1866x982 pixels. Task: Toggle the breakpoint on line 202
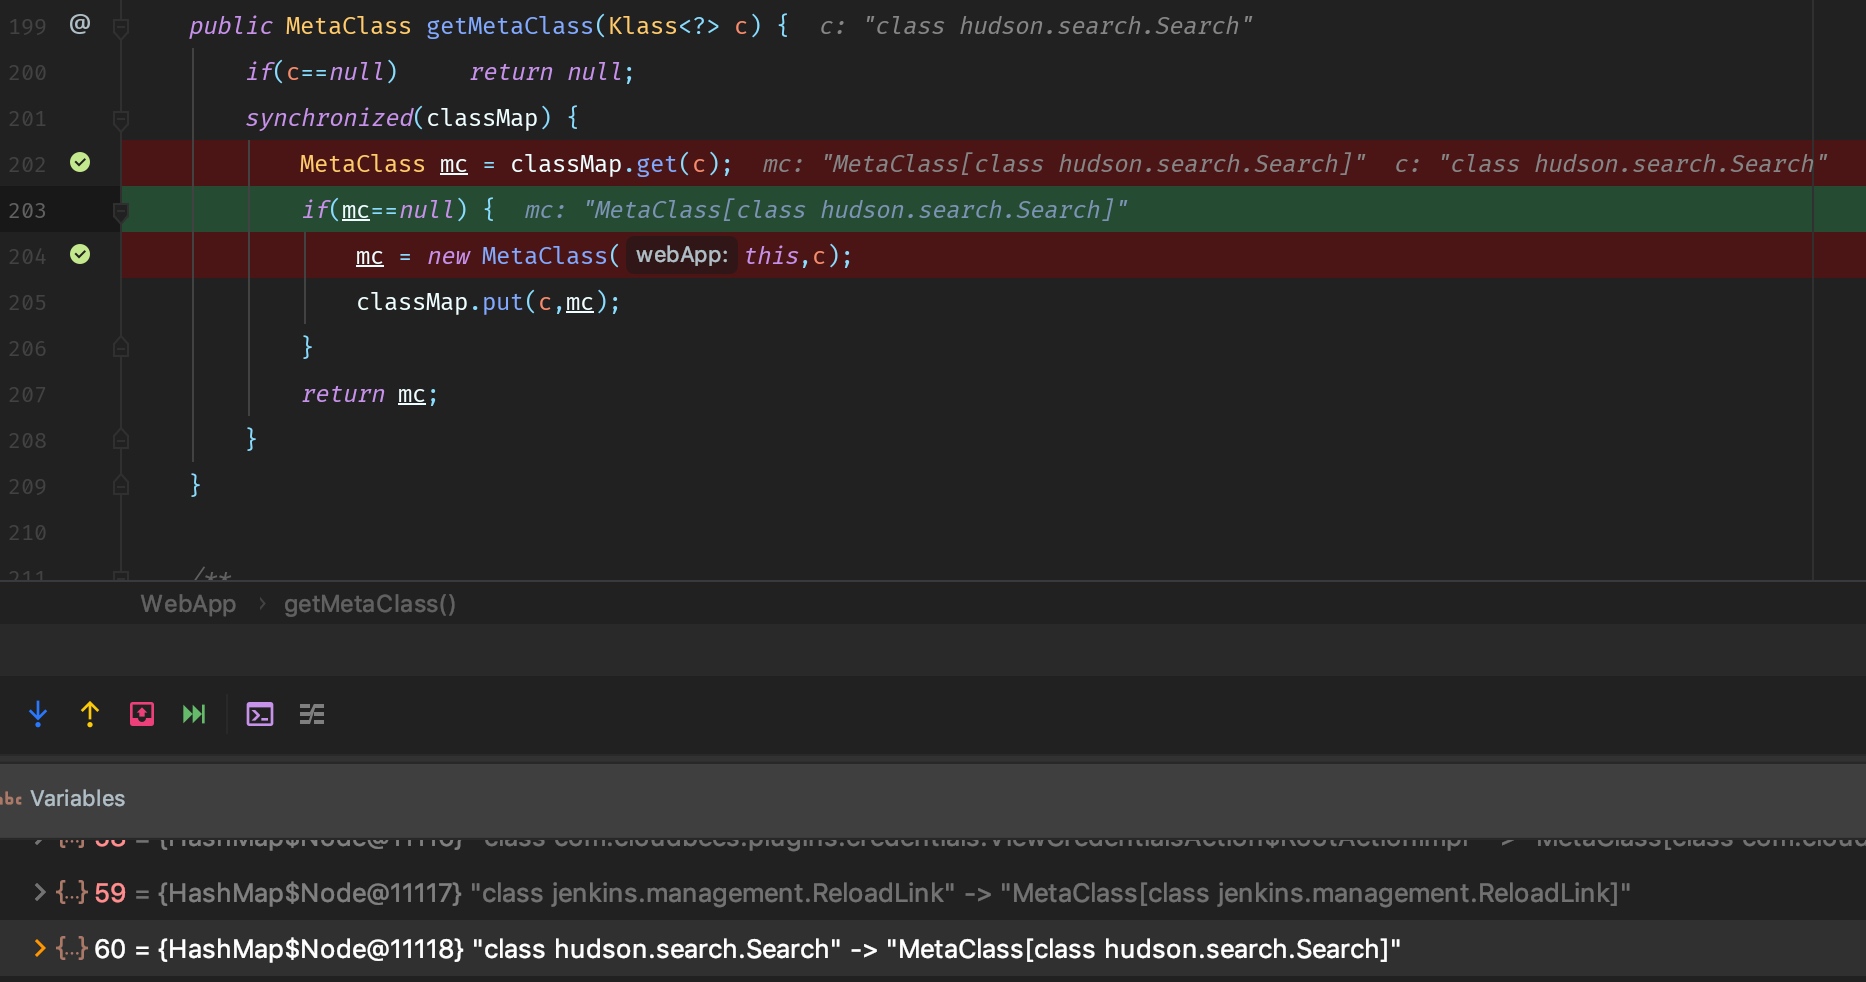(80, 162)
